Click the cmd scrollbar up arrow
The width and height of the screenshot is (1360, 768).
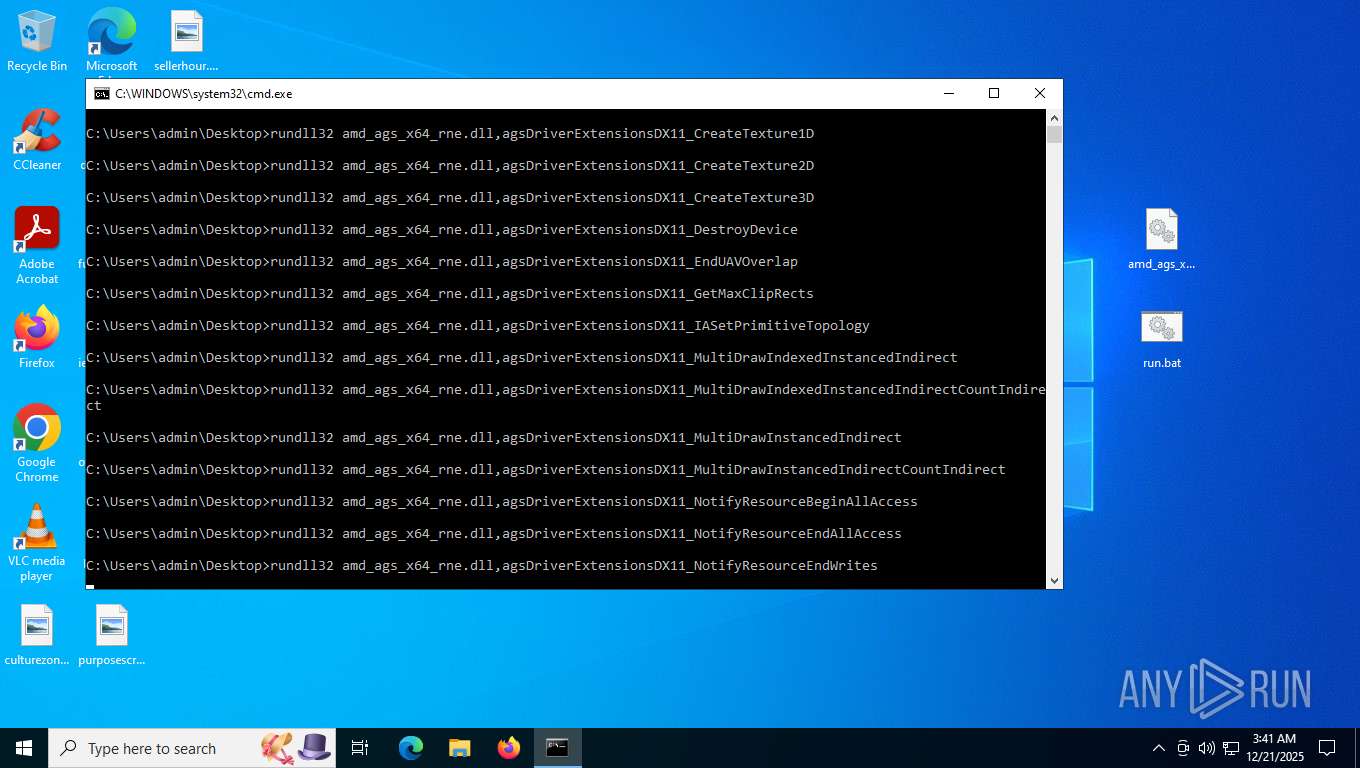coord(1054,118)
